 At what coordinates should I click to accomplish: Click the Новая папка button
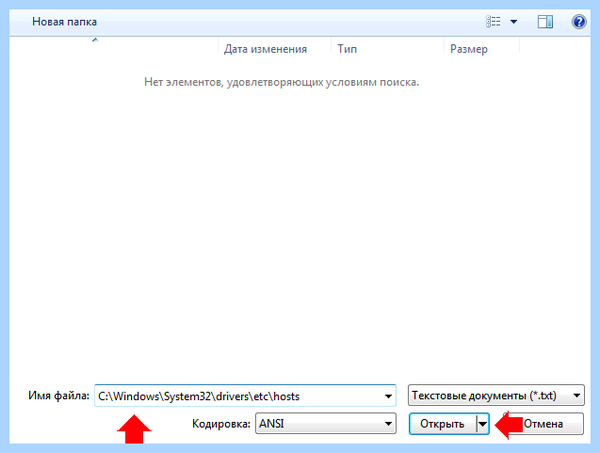click(64, 22)
